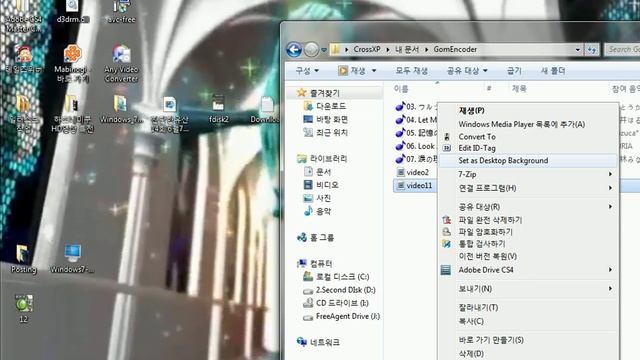This screenshot has height=360, width=640.
Task: Expand 공유 대상(R) submenu
Action: tap(528, 207)
